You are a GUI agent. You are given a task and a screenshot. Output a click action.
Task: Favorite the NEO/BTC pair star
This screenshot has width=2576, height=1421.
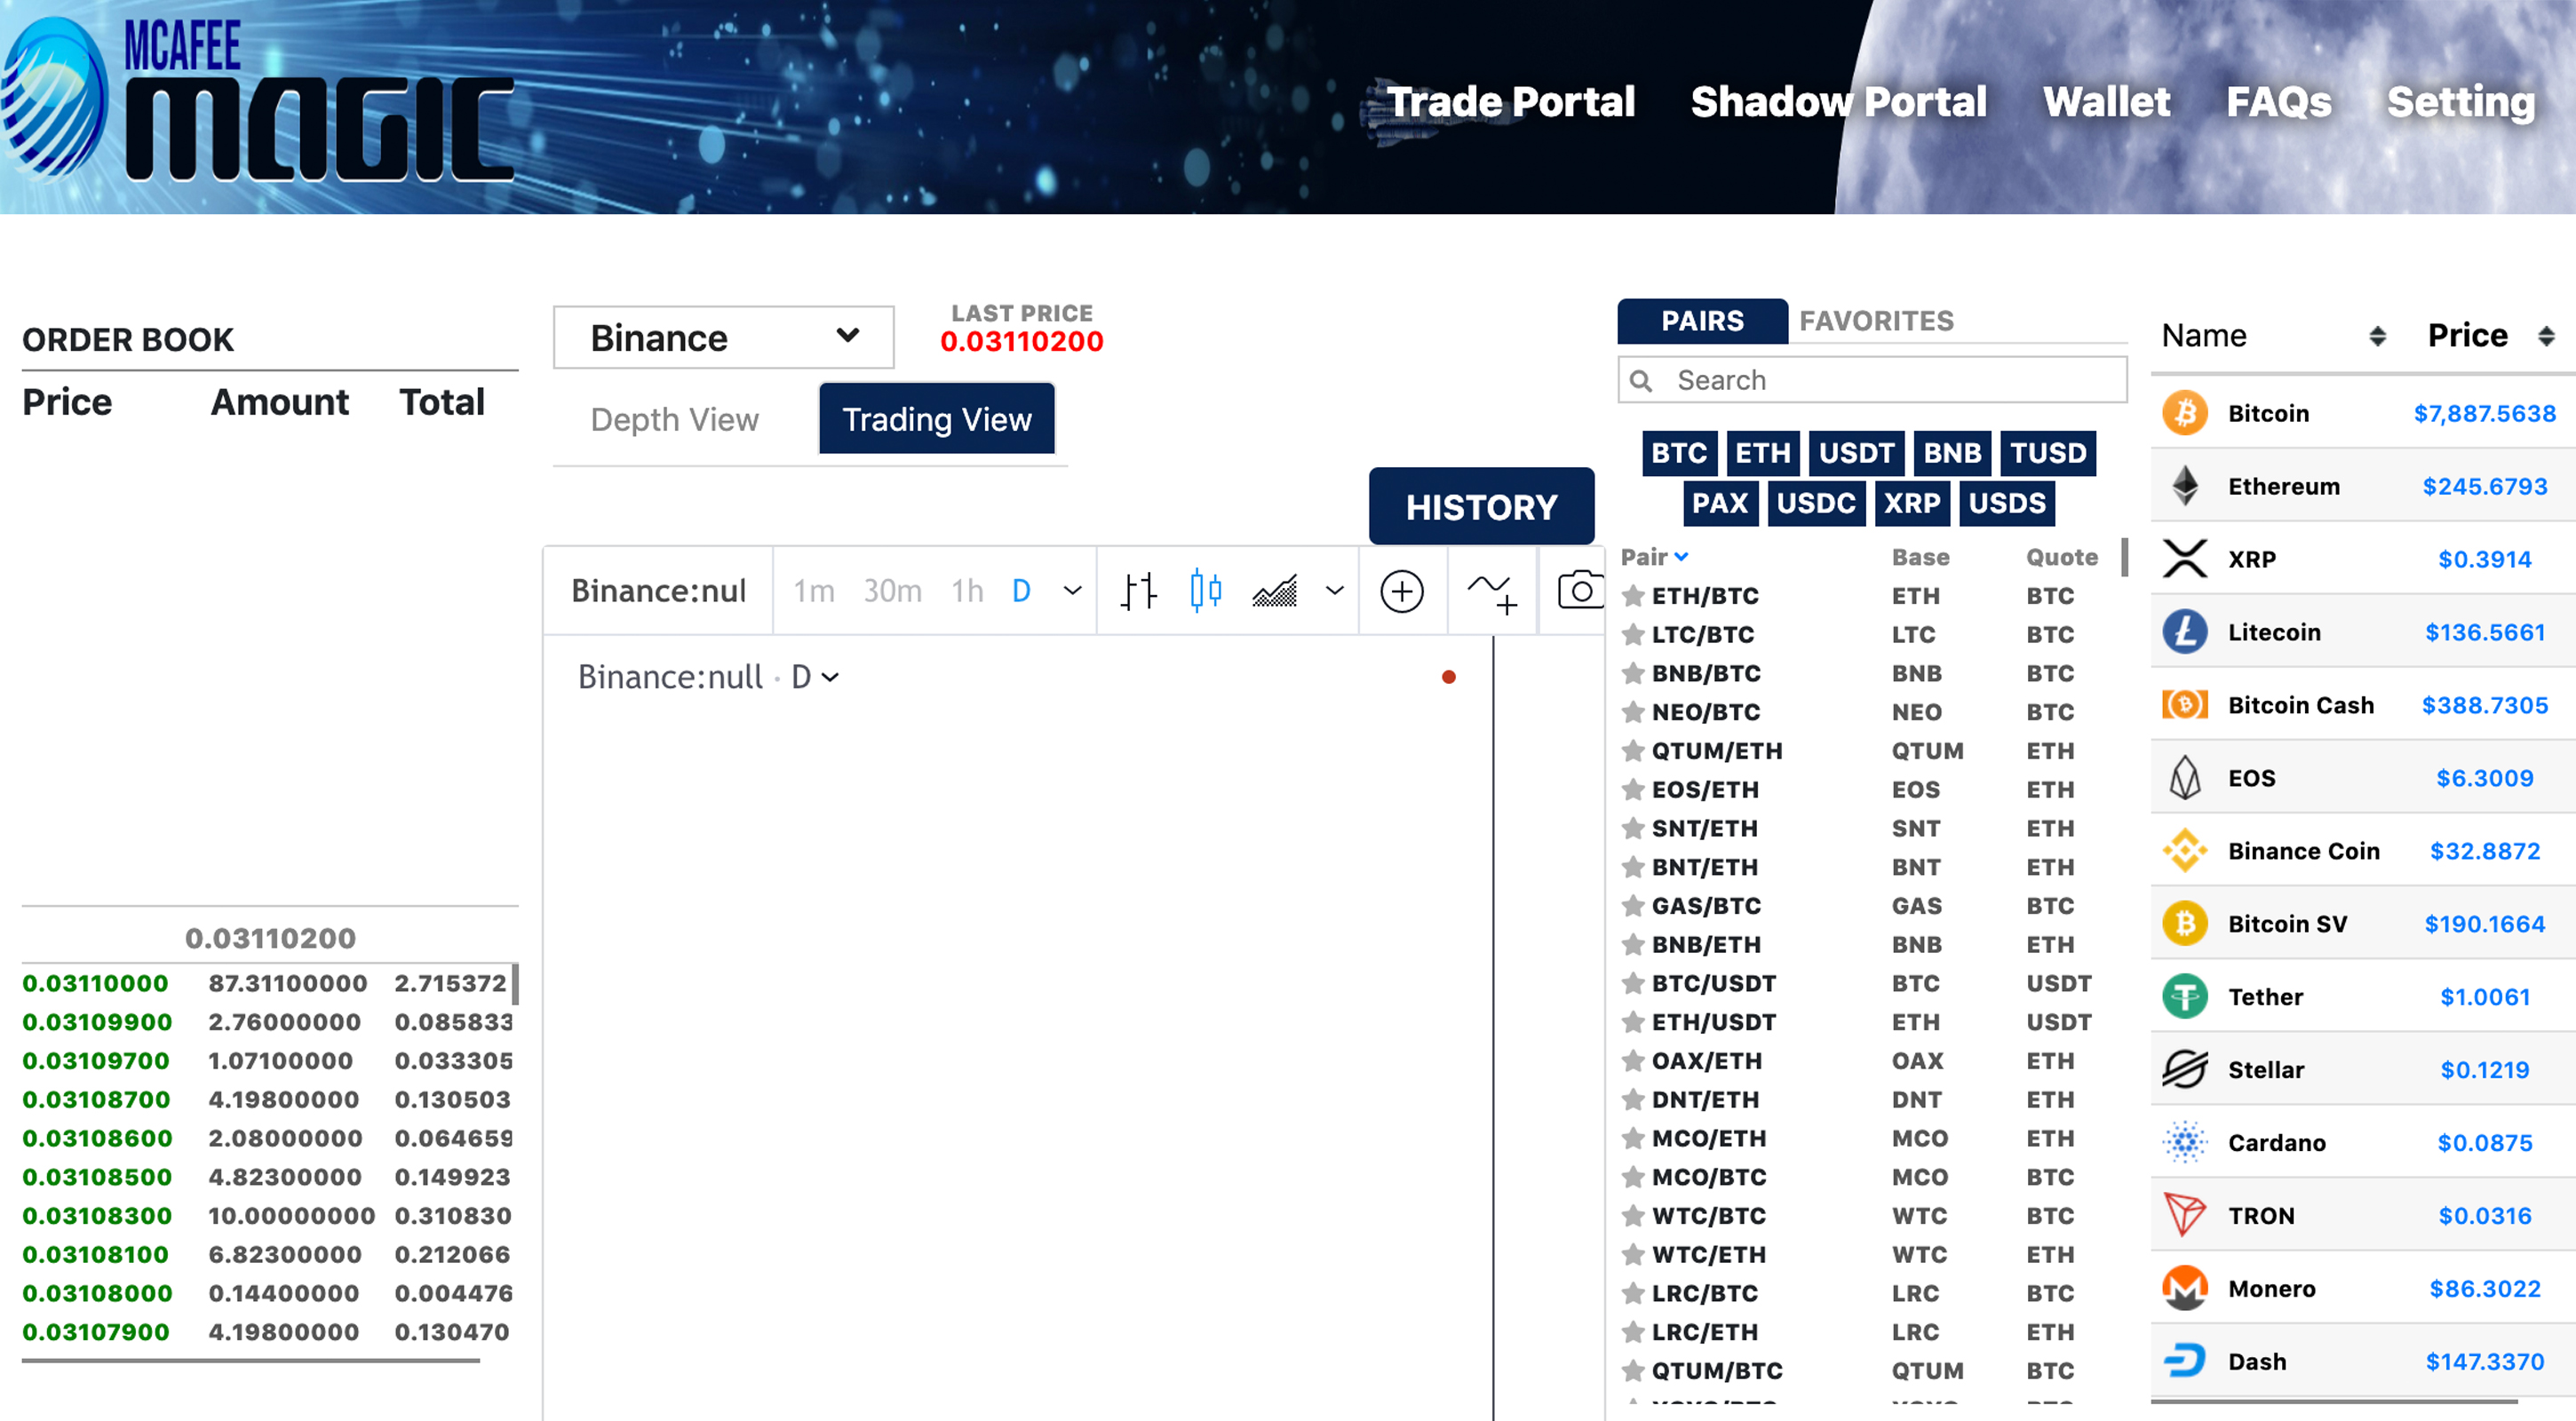1633,711
